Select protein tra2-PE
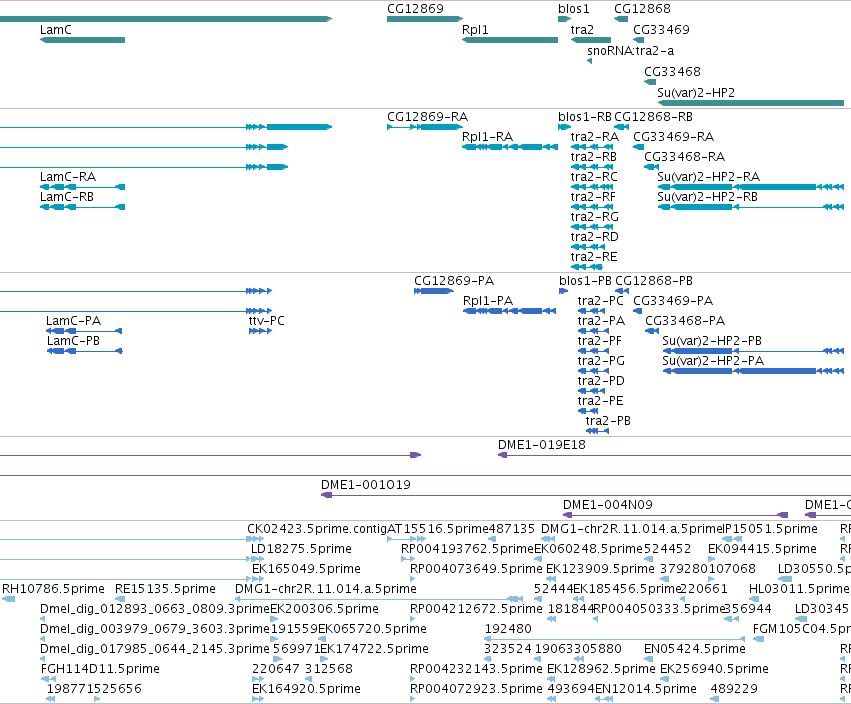 (x=588, y=411)
